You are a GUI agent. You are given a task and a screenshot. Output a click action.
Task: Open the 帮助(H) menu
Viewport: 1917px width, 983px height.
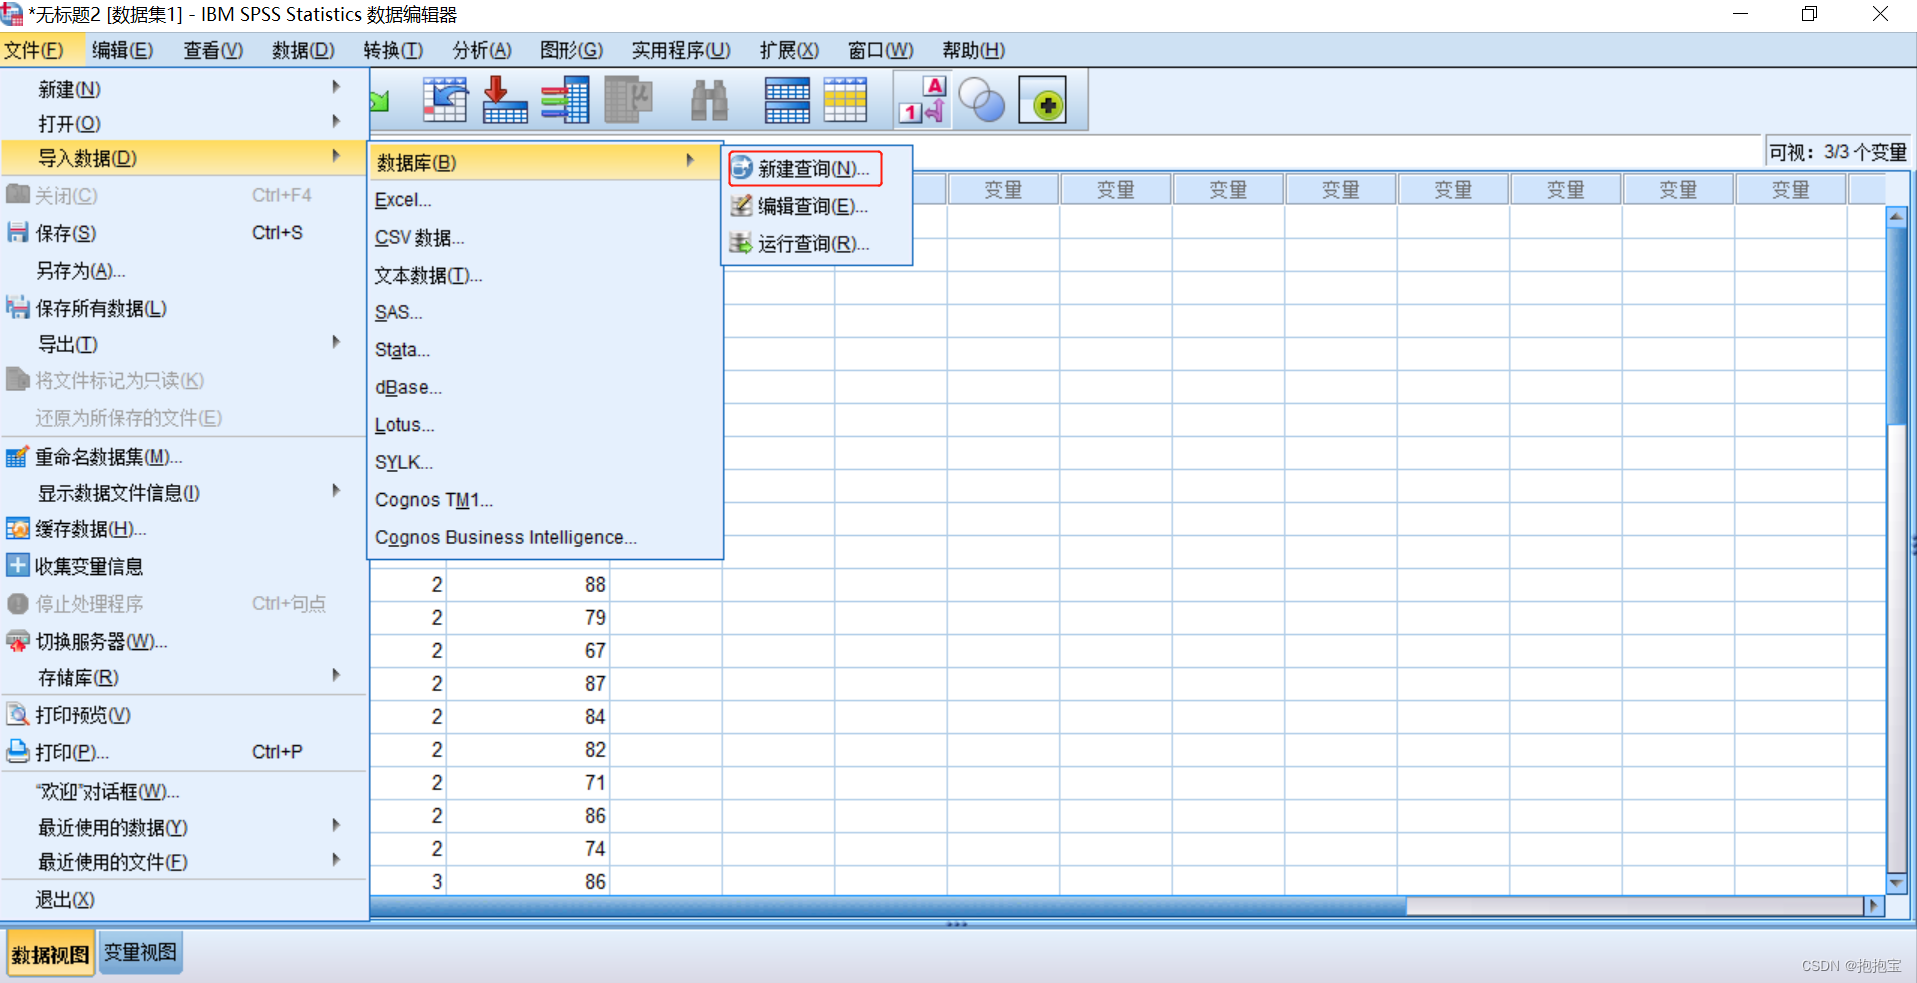point(973,50)
